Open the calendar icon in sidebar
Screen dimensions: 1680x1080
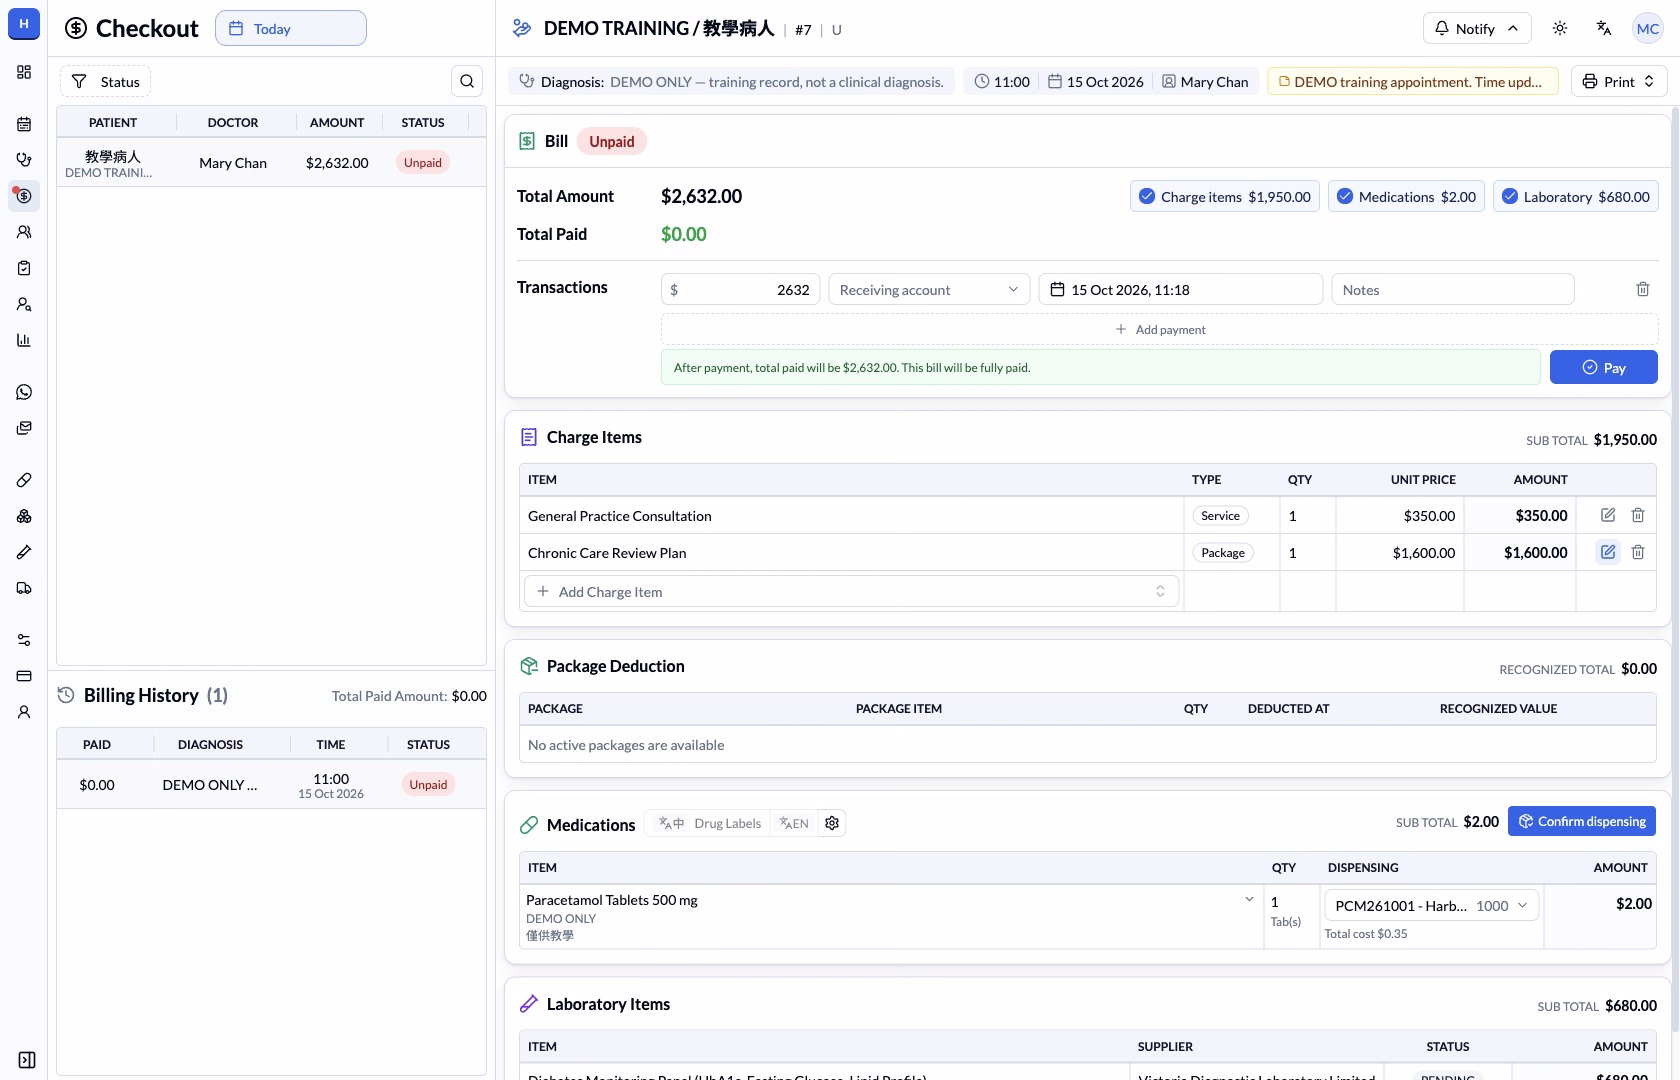24,124
